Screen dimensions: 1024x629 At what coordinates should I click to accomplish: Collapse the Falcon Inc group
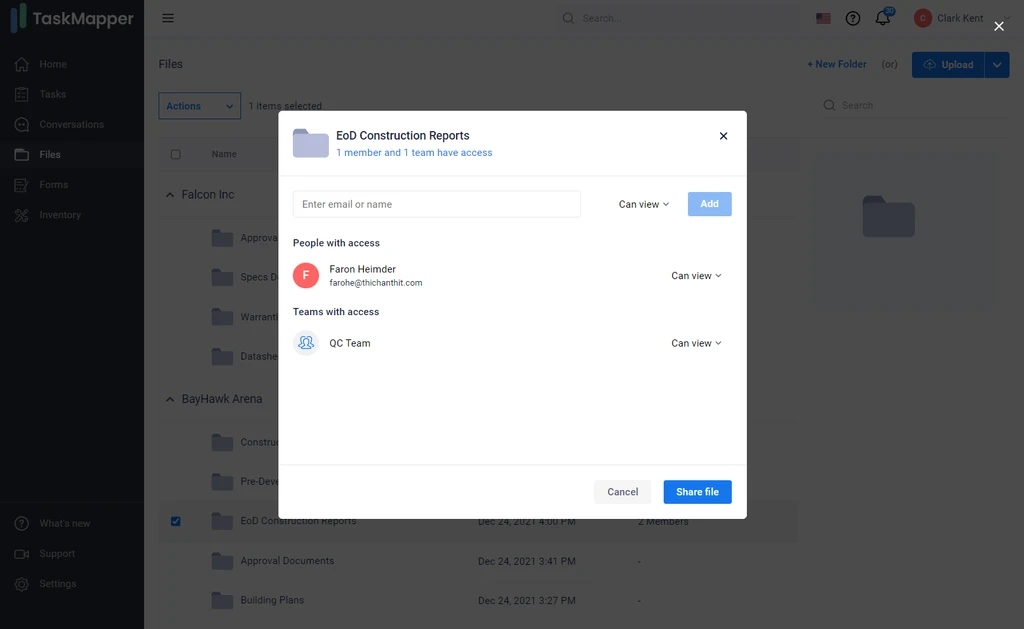[x=170, y=195]
